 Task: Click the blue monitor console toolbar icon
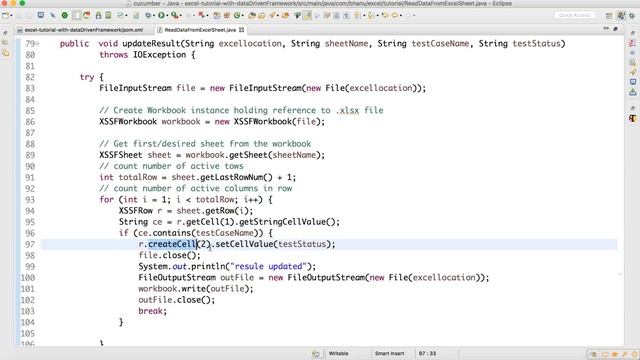coord(41,15)
